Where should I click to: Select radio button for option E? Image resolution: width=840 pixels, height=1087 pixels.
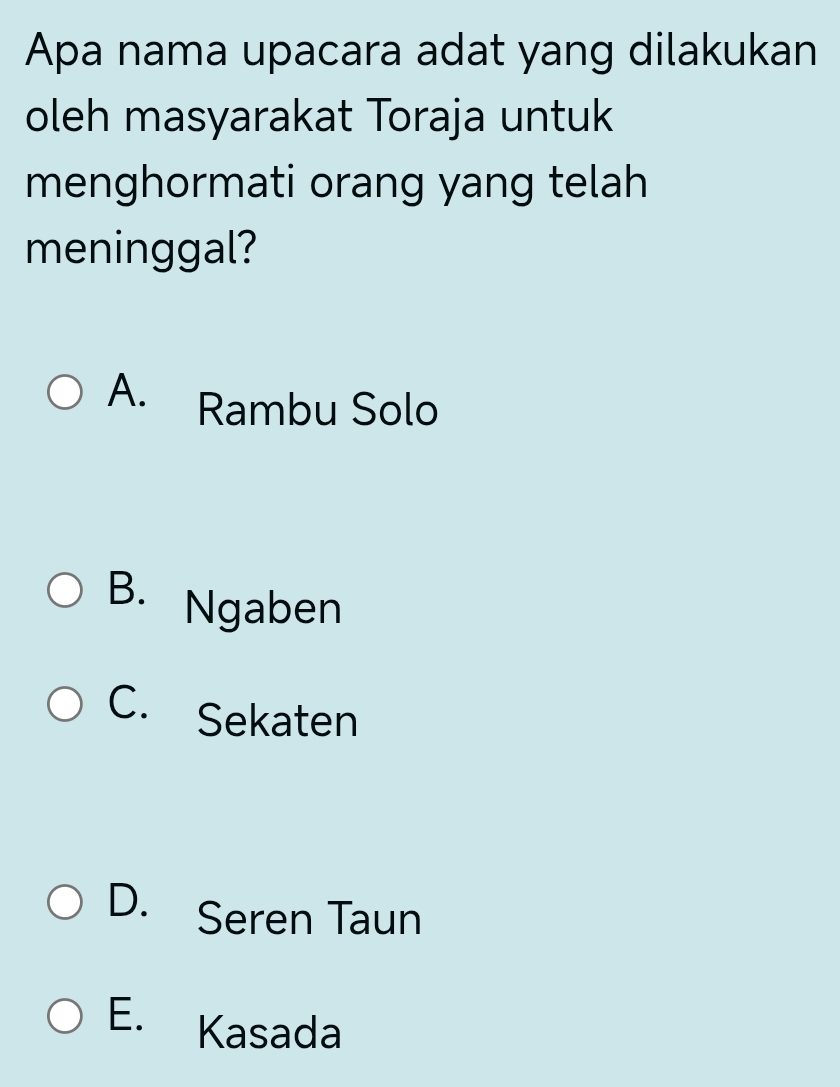point(65,1016)
